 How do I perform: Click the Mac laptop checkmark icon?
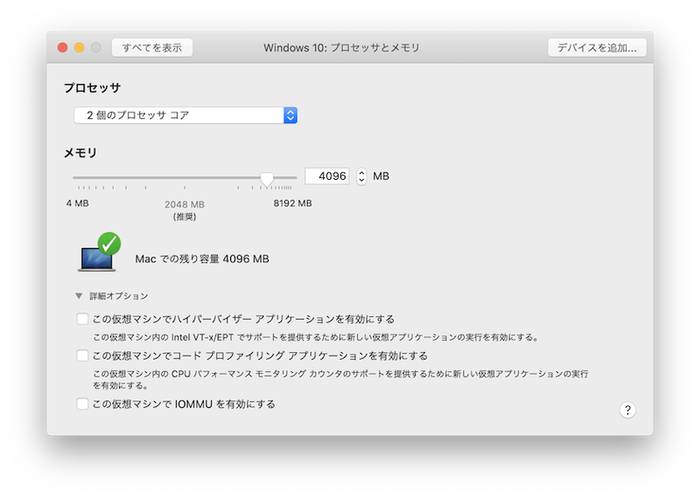coord(99,252)
